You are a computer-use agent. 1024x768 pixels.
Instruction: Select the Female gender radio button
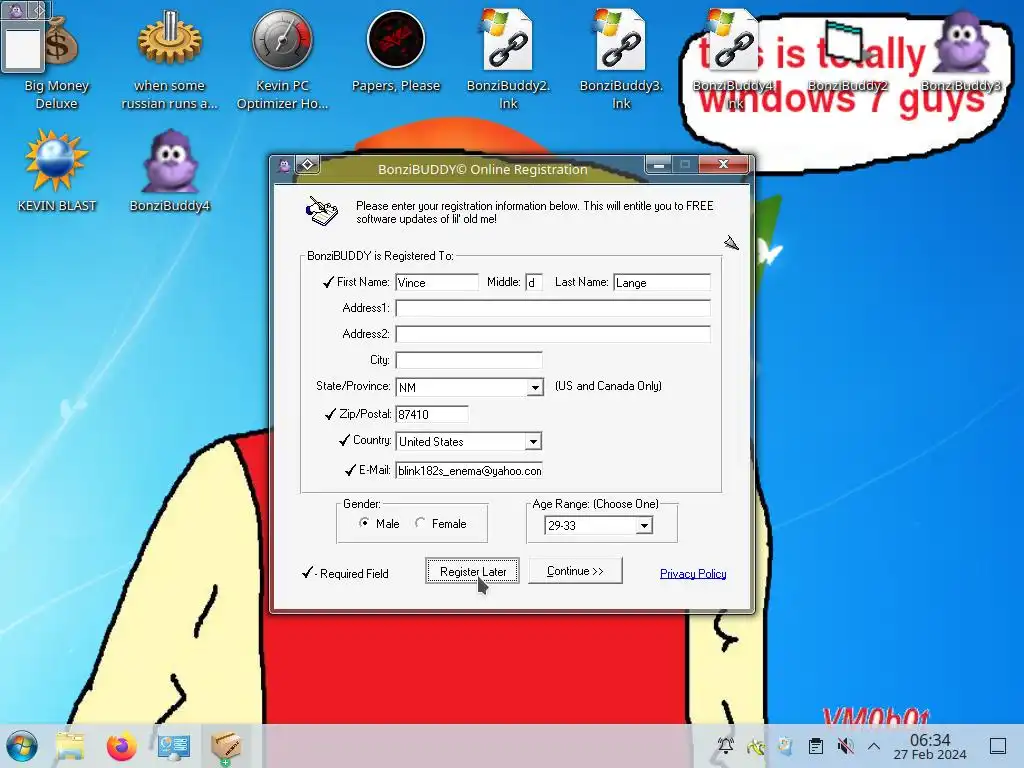pos(420,522)
